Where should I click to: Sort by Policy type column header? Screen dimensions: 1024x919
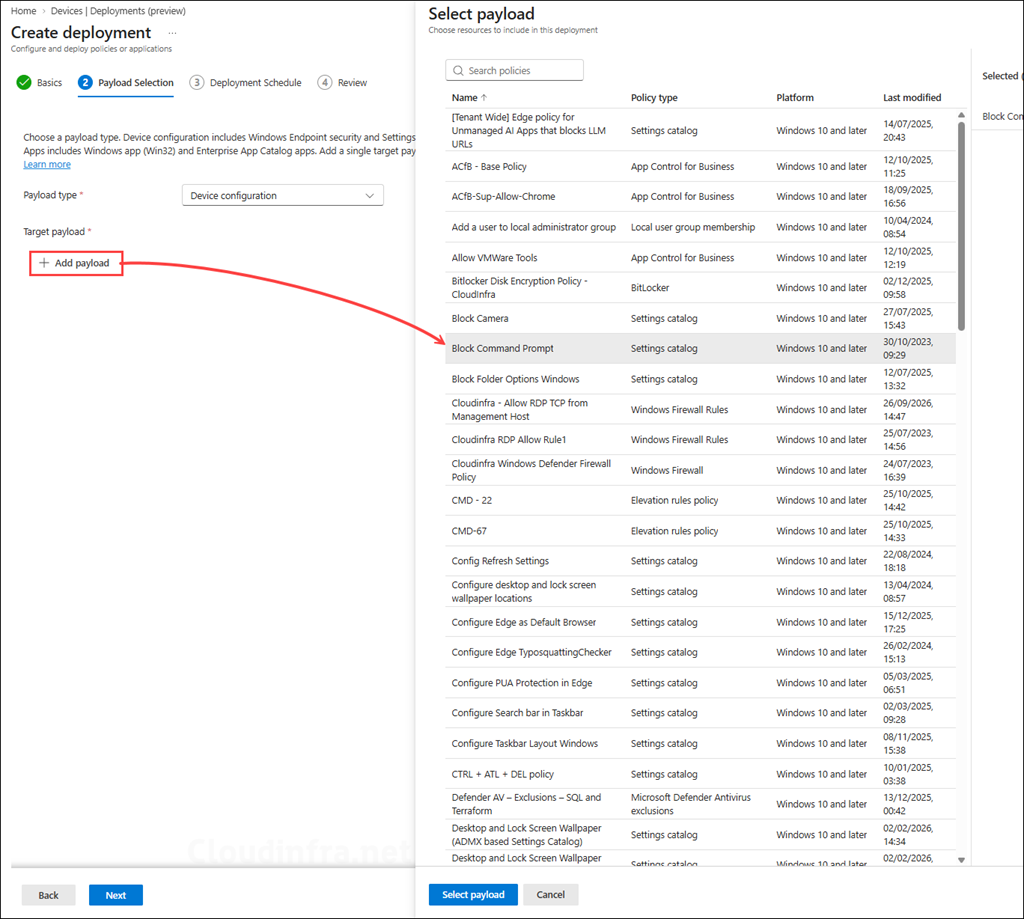(654, 98)
